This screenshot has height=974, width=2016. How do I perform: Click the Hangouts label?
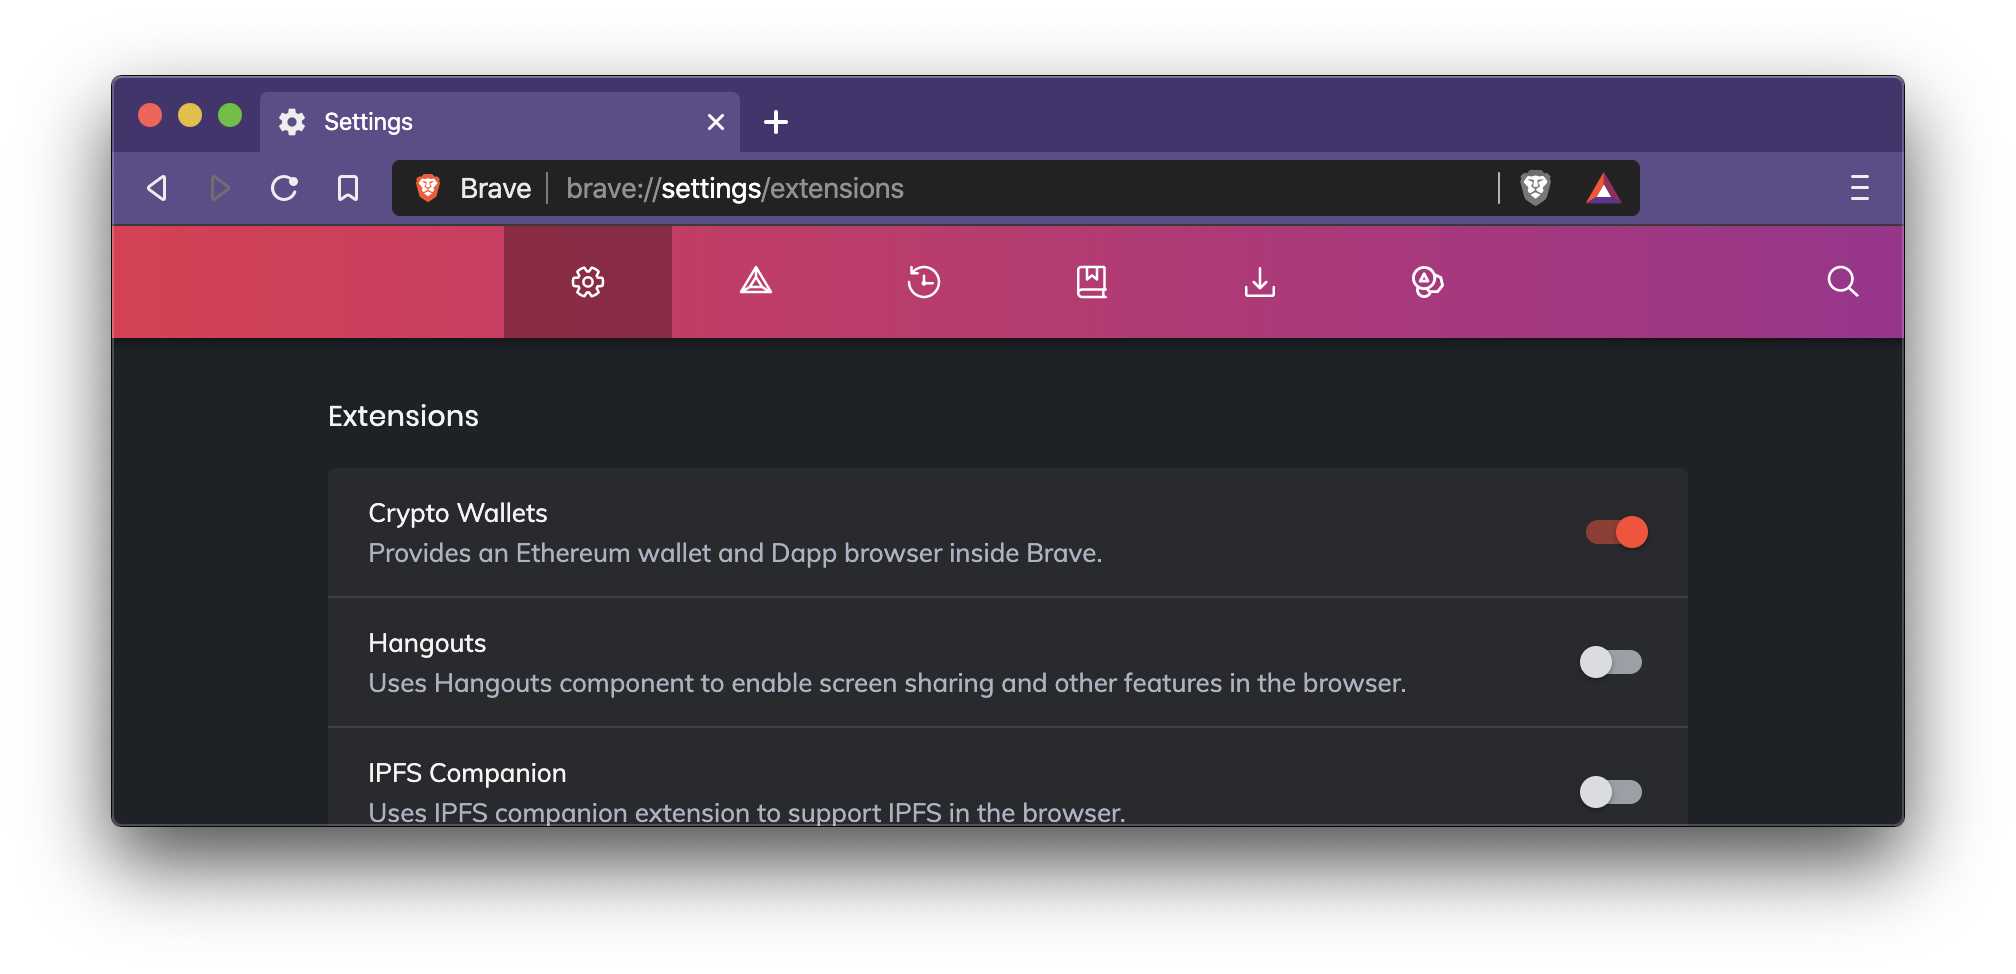point(427,643)
